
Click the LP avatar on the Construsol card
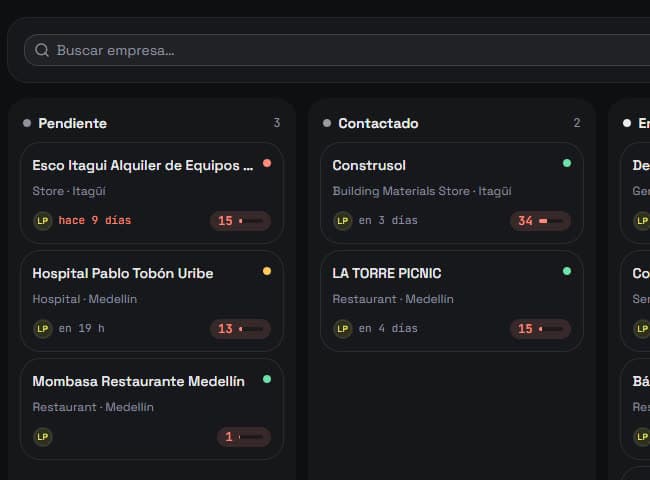point(343,221)
